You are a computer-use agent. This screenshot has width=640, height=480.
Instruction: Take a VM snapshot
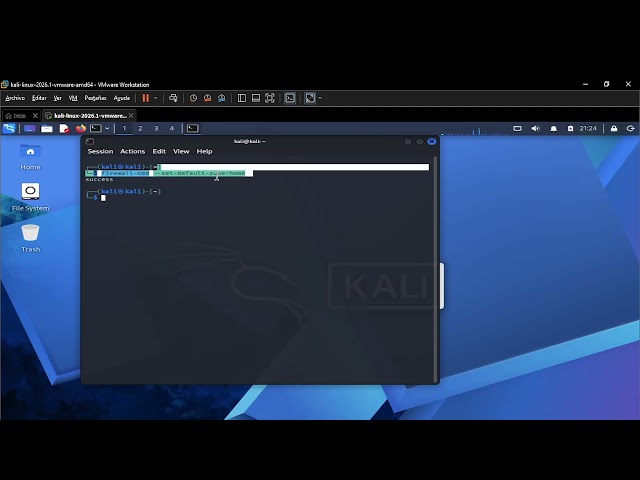pyautogui.click(x=193, y=98)
